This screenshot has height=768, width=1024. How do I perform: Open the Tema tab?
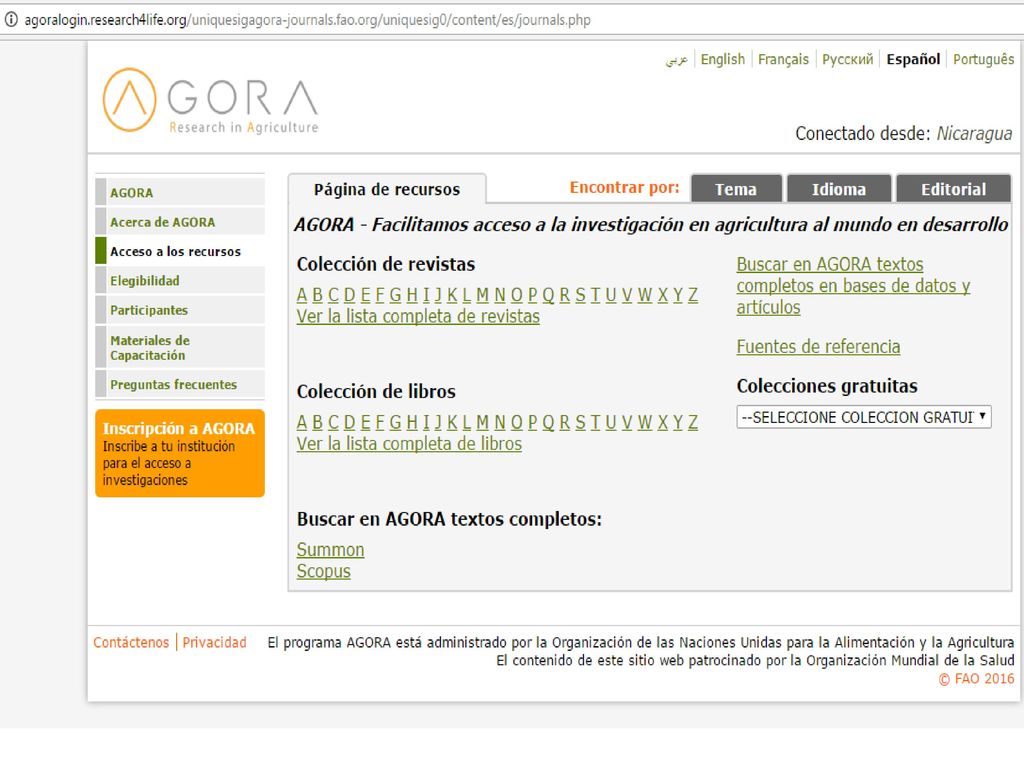click(x=736, y=189)
